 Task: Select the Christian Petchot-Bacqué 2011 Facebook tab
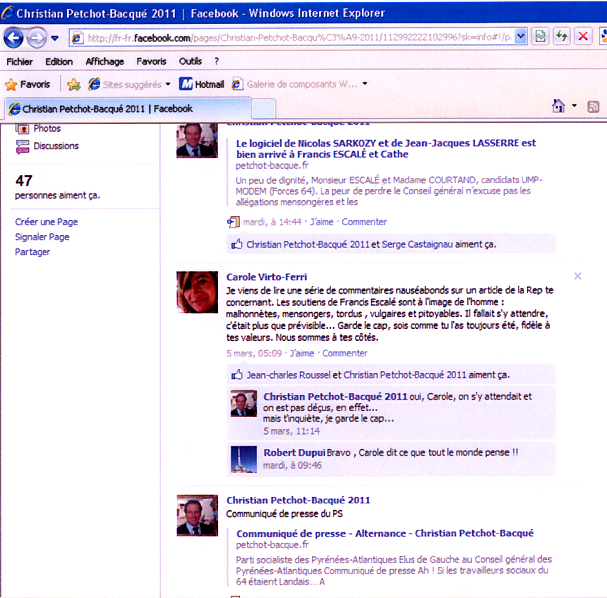tap(128, 109)
